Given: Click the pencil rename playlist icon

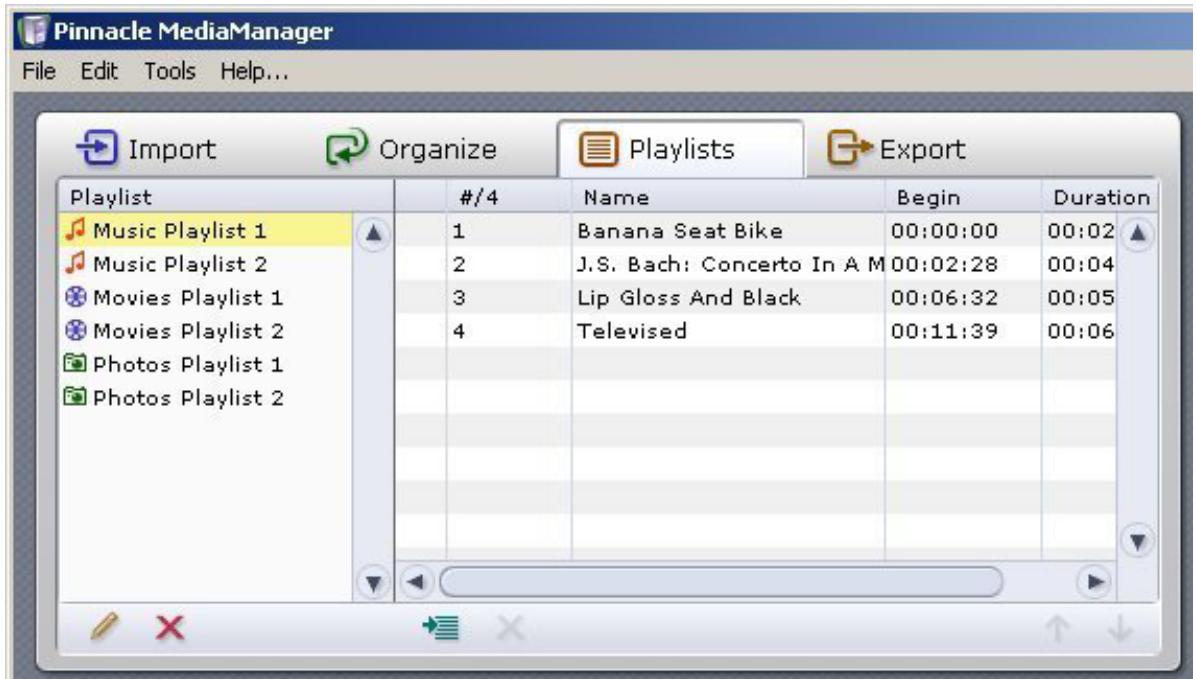Looking at the screenshot, I should pos(104,627).
